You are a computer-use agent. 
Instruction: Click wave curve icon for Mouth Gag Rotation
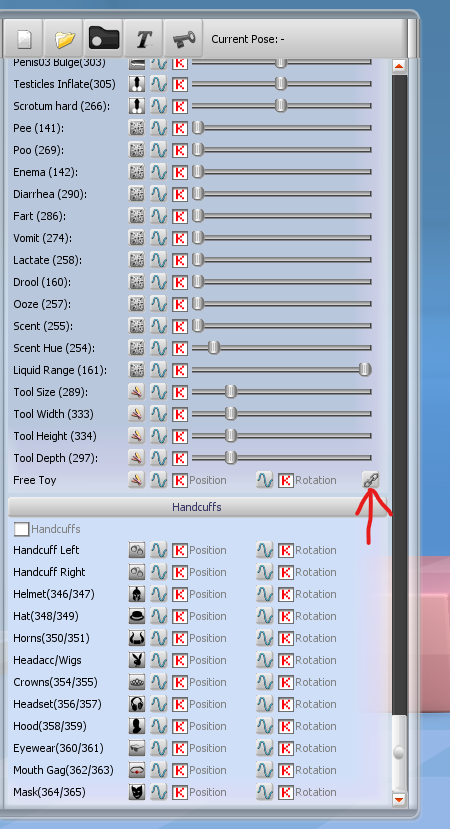pyautogui.click(x=264, y=770)
